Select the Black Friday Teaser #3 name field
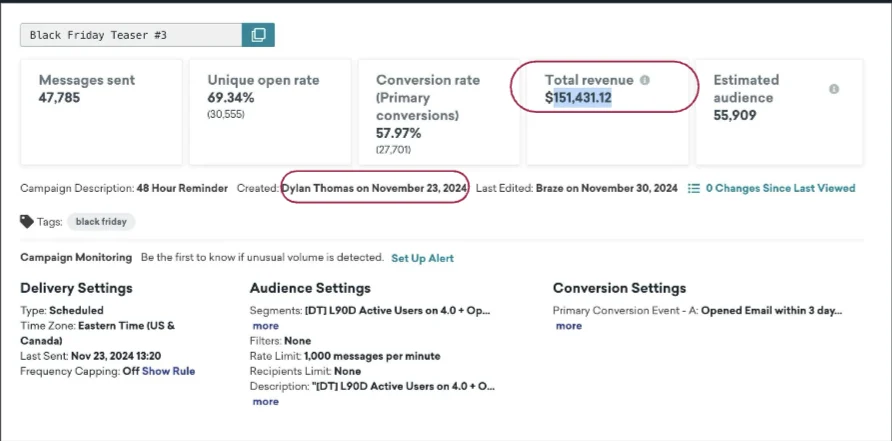Screen dimensions: 892x441 click(x=131, y=35)
